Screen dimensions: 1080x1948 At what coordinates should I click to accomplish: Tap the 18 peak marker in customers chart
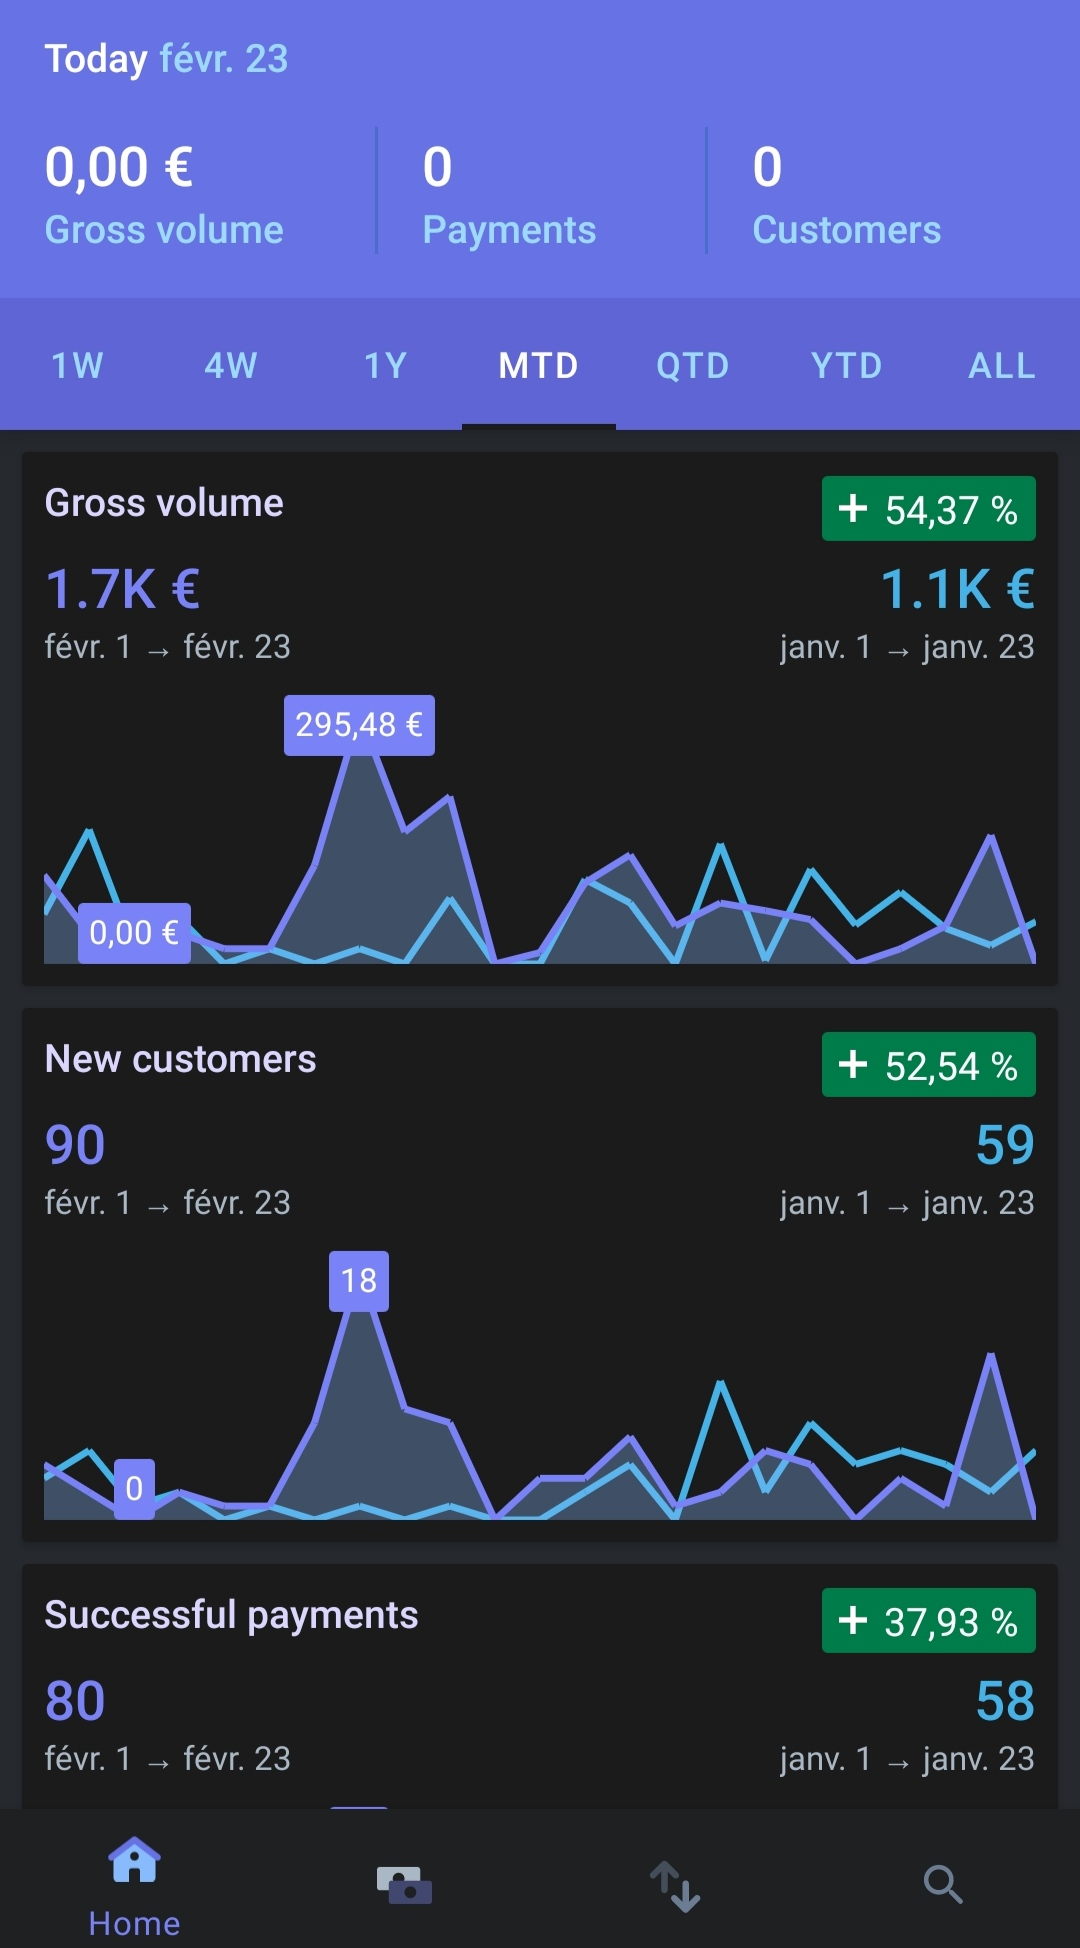click(x=359, y=1281)
